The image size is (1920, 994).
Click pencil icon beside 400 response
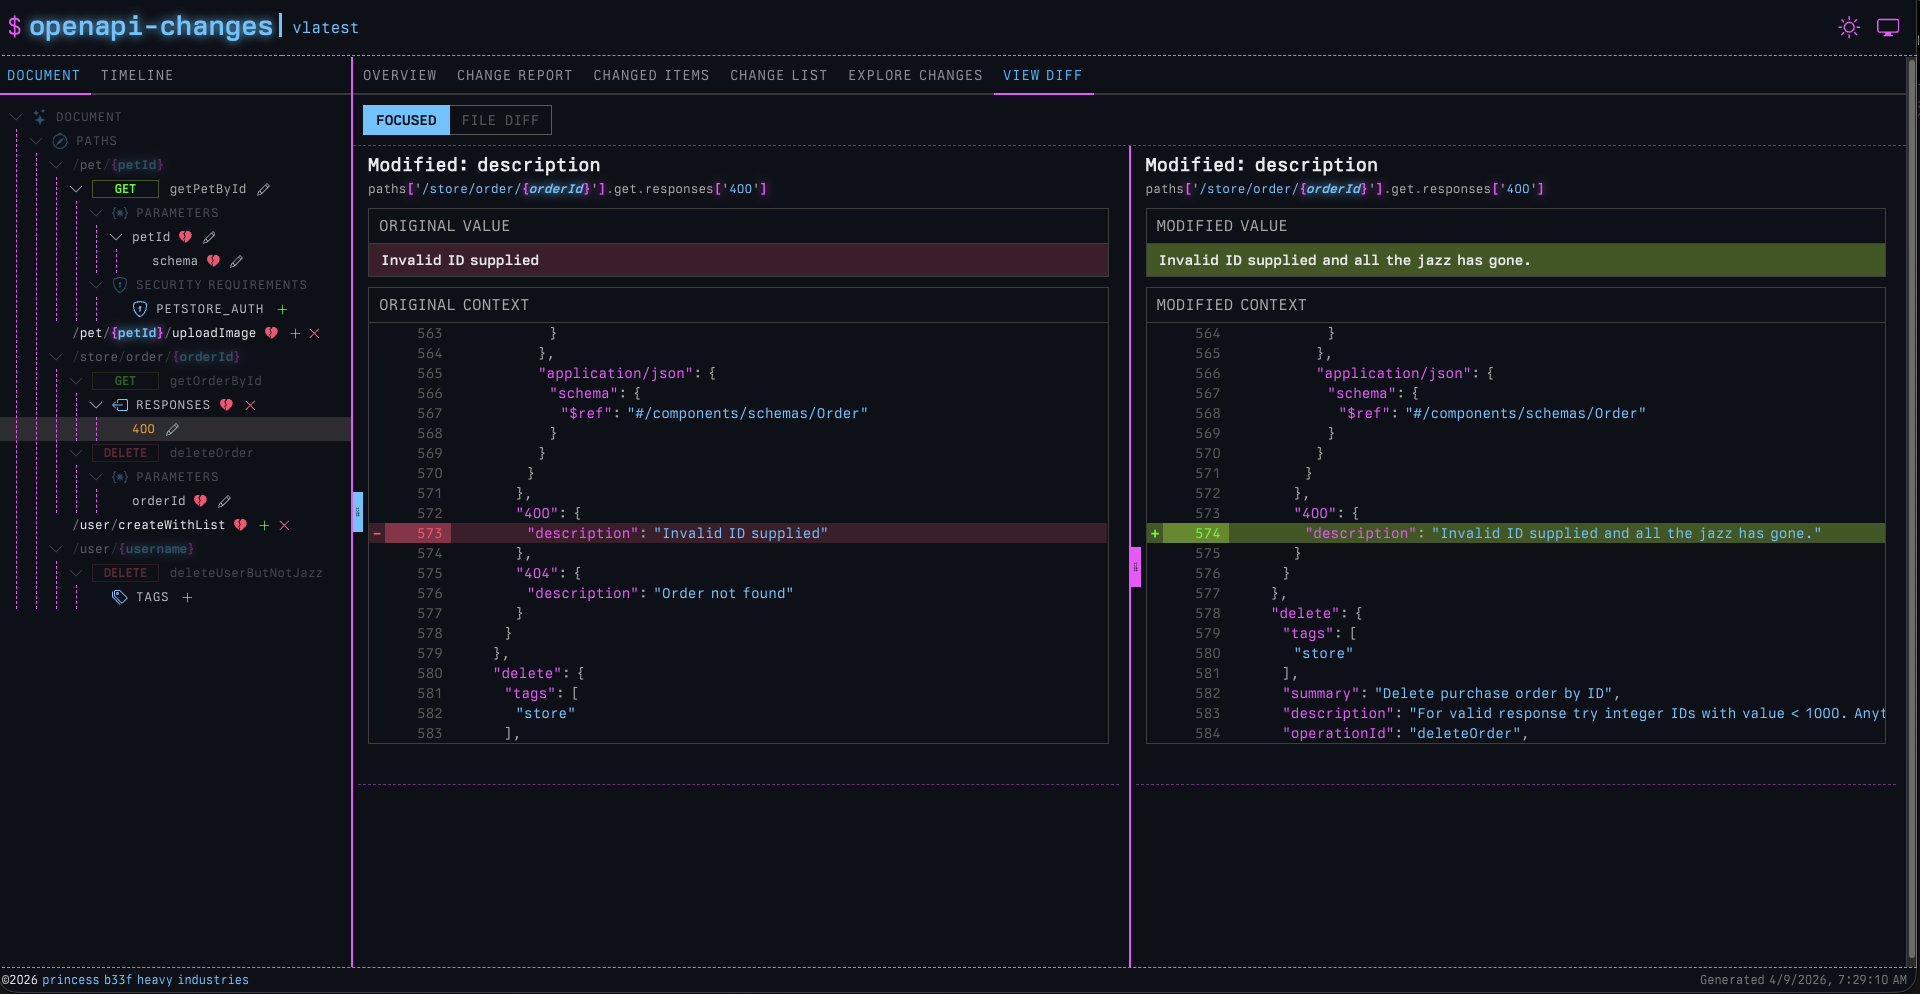tap(172, 429)
